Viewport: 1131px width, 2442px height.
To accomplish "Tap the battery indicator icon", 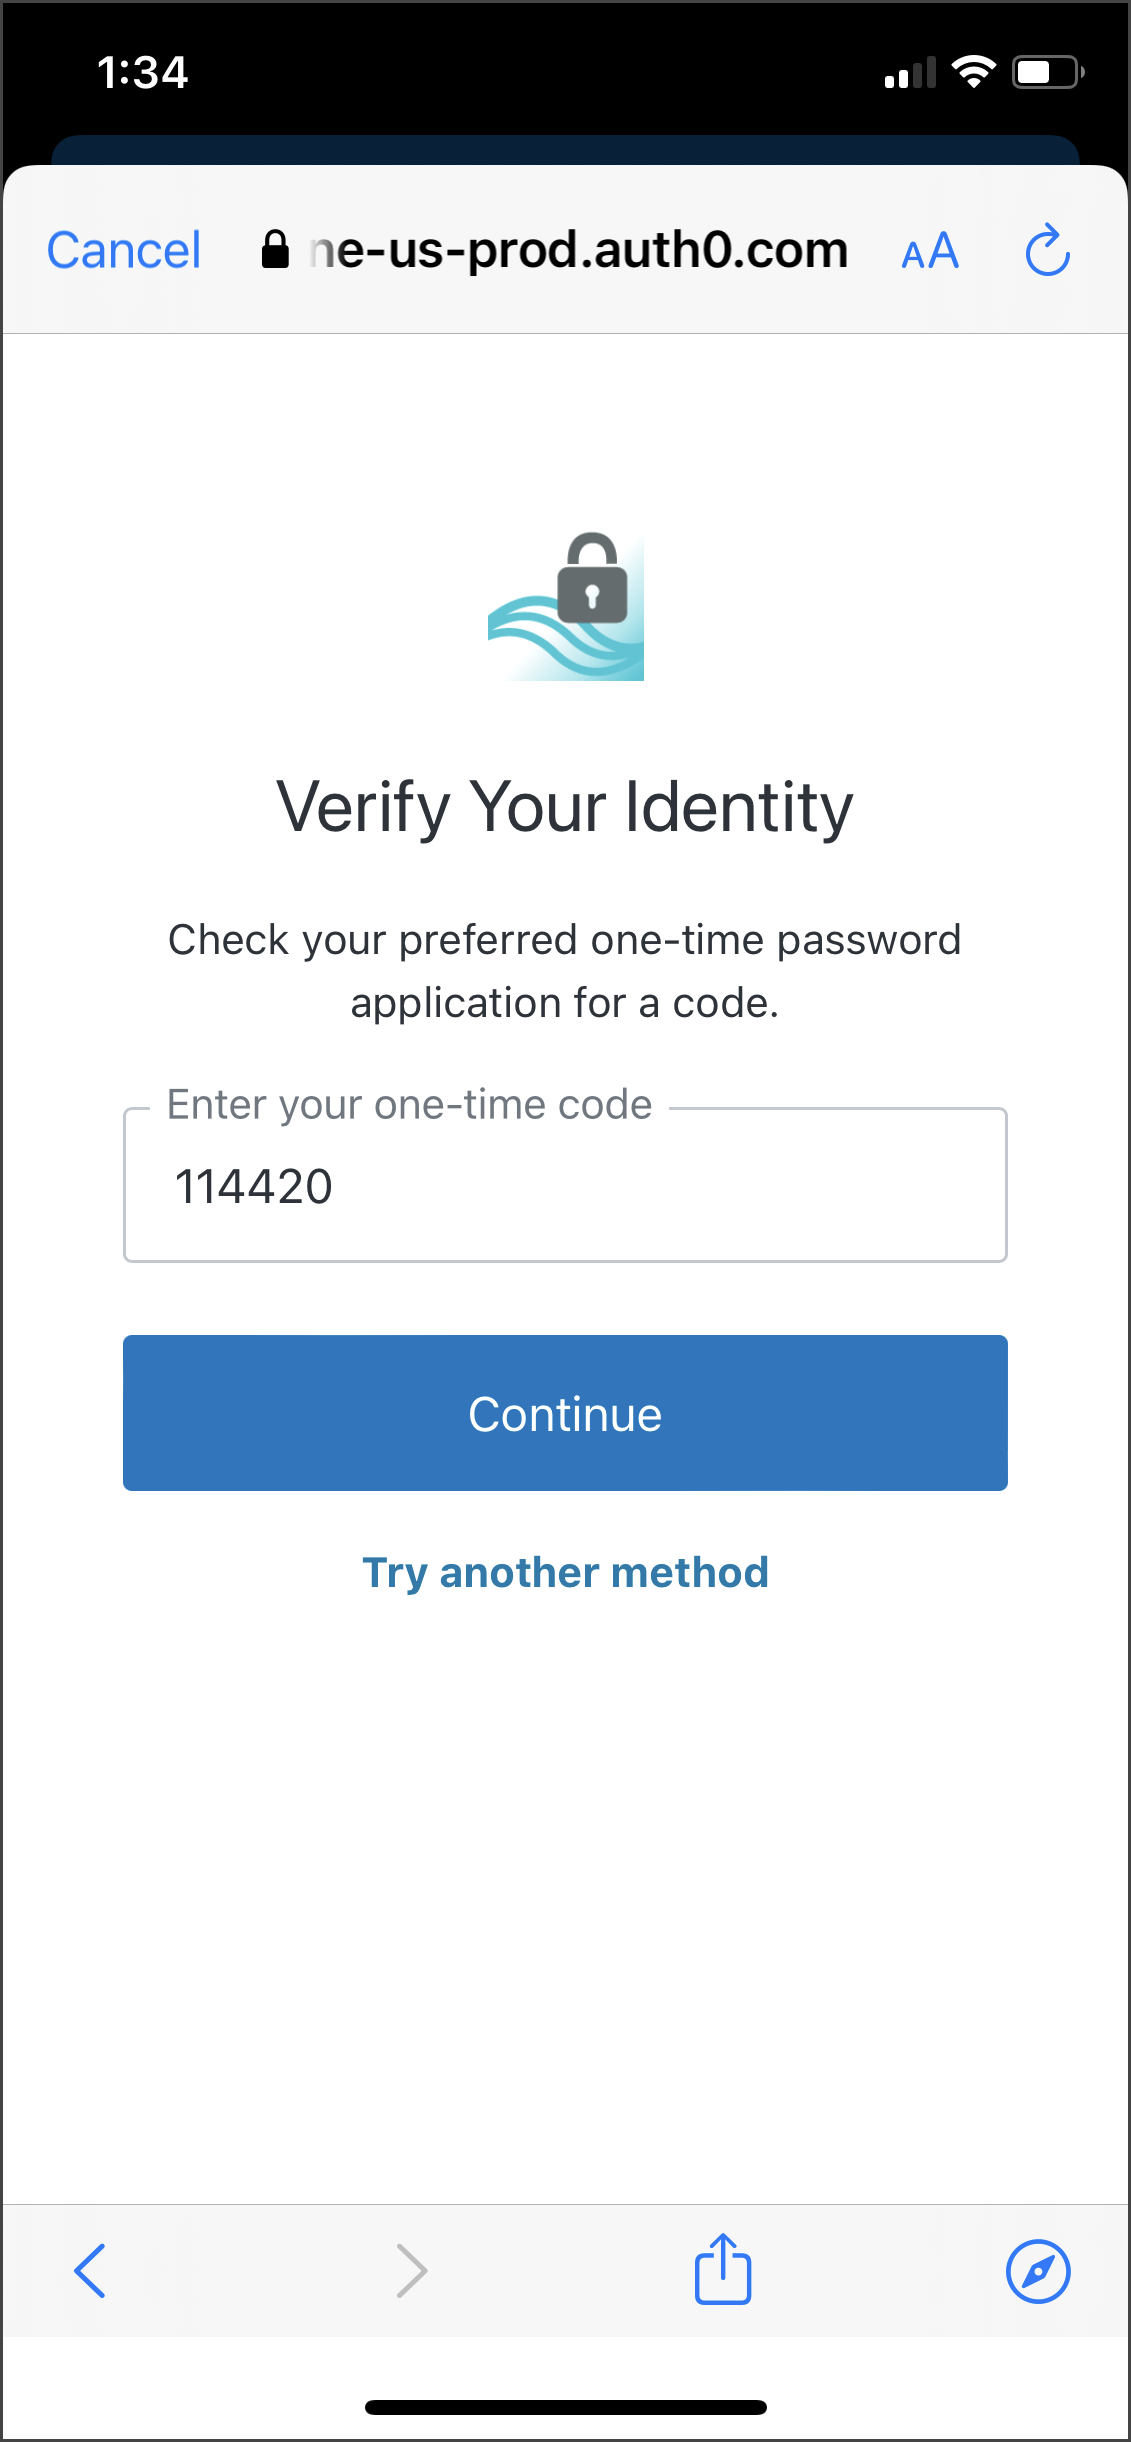I will [x=1047, y=72].
